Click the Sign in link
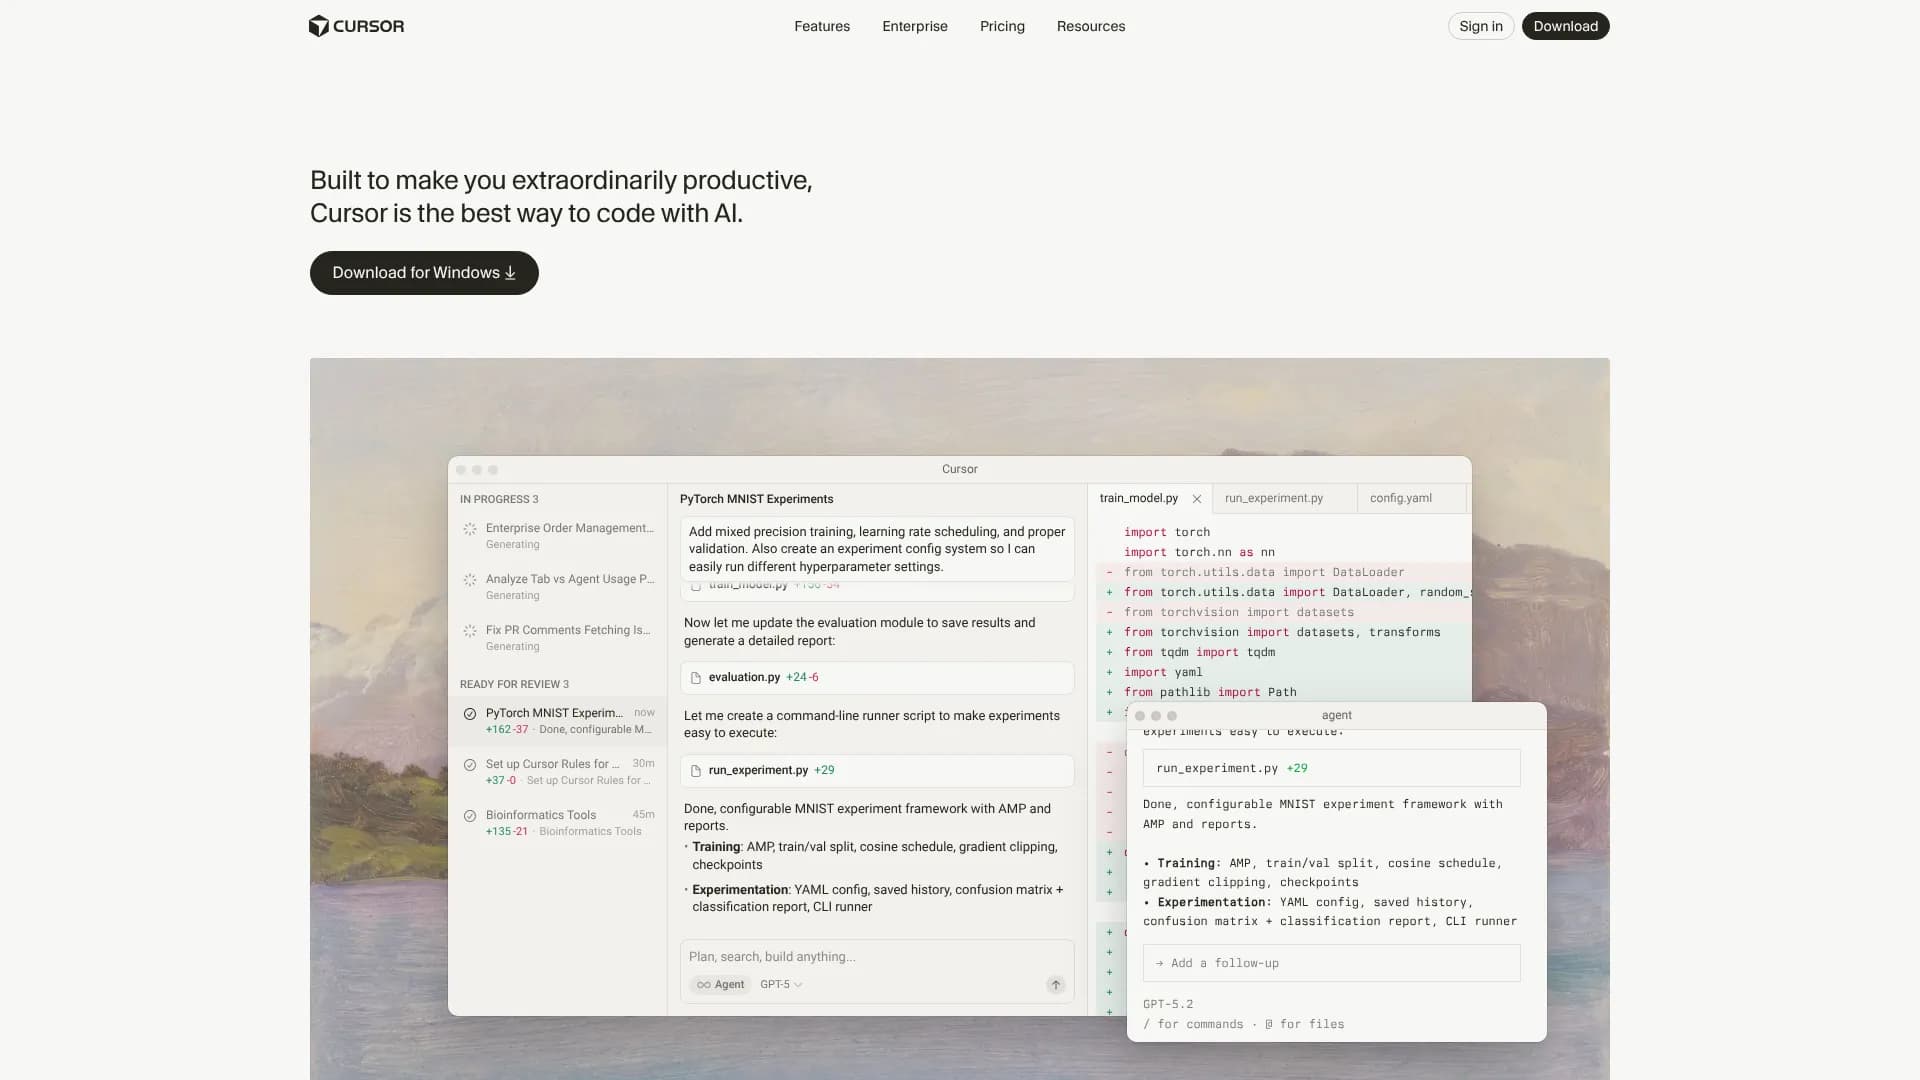 [1480, 26]
